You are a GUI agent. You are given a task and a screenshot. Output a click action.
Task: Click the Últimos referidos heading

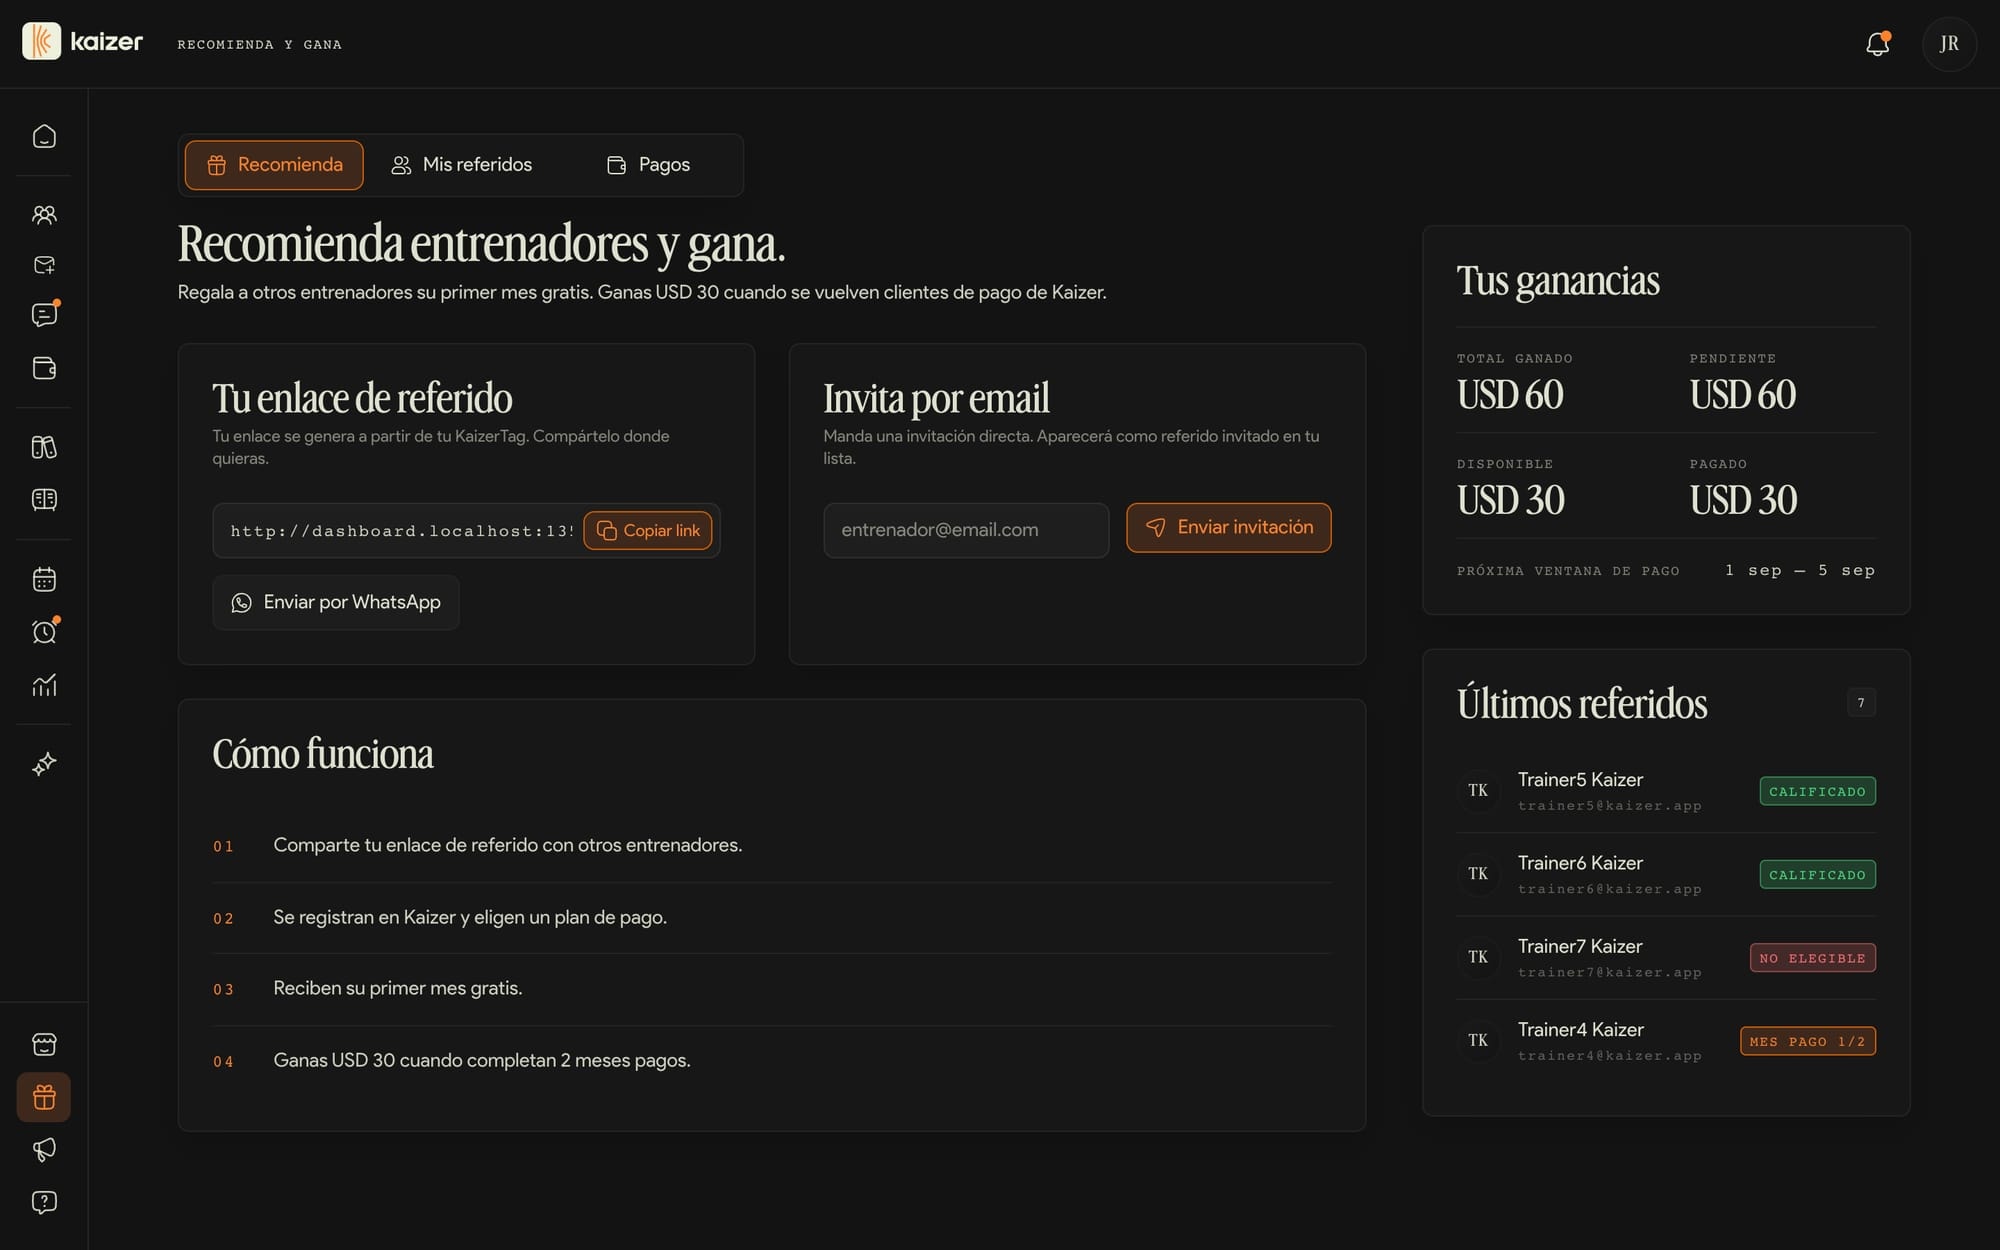(1582, 703)
